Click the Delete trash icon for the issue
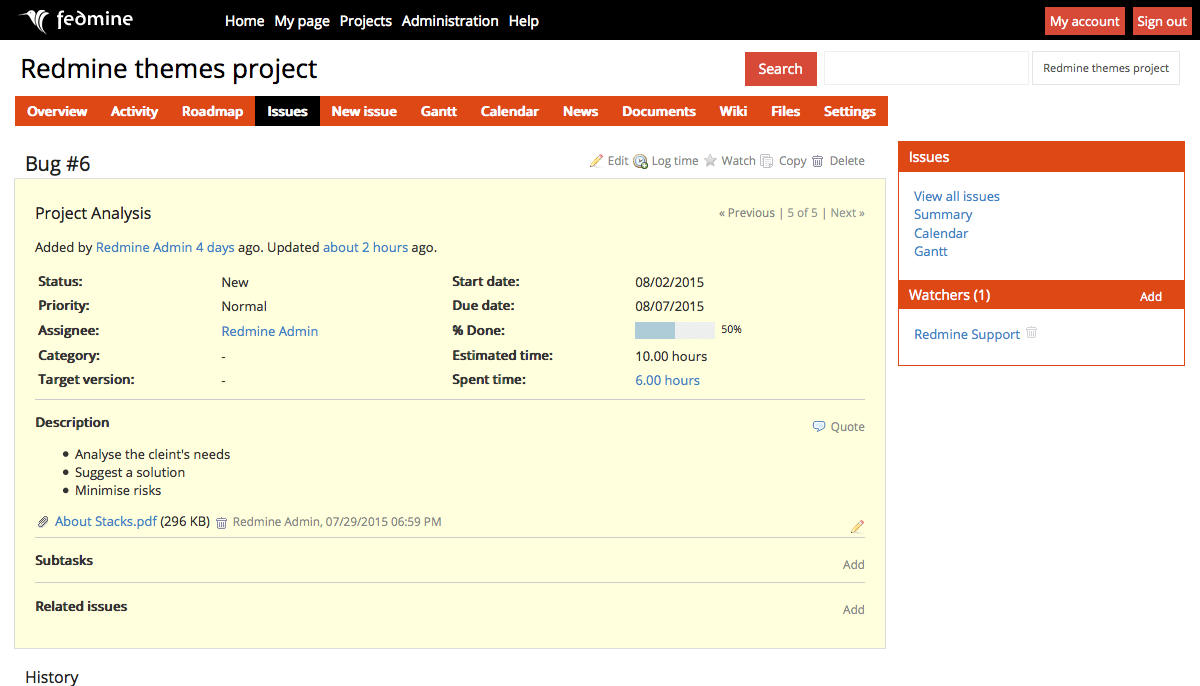Image resolution: width=1200 pixels, height=686 pixels. (x=817, y=161)
